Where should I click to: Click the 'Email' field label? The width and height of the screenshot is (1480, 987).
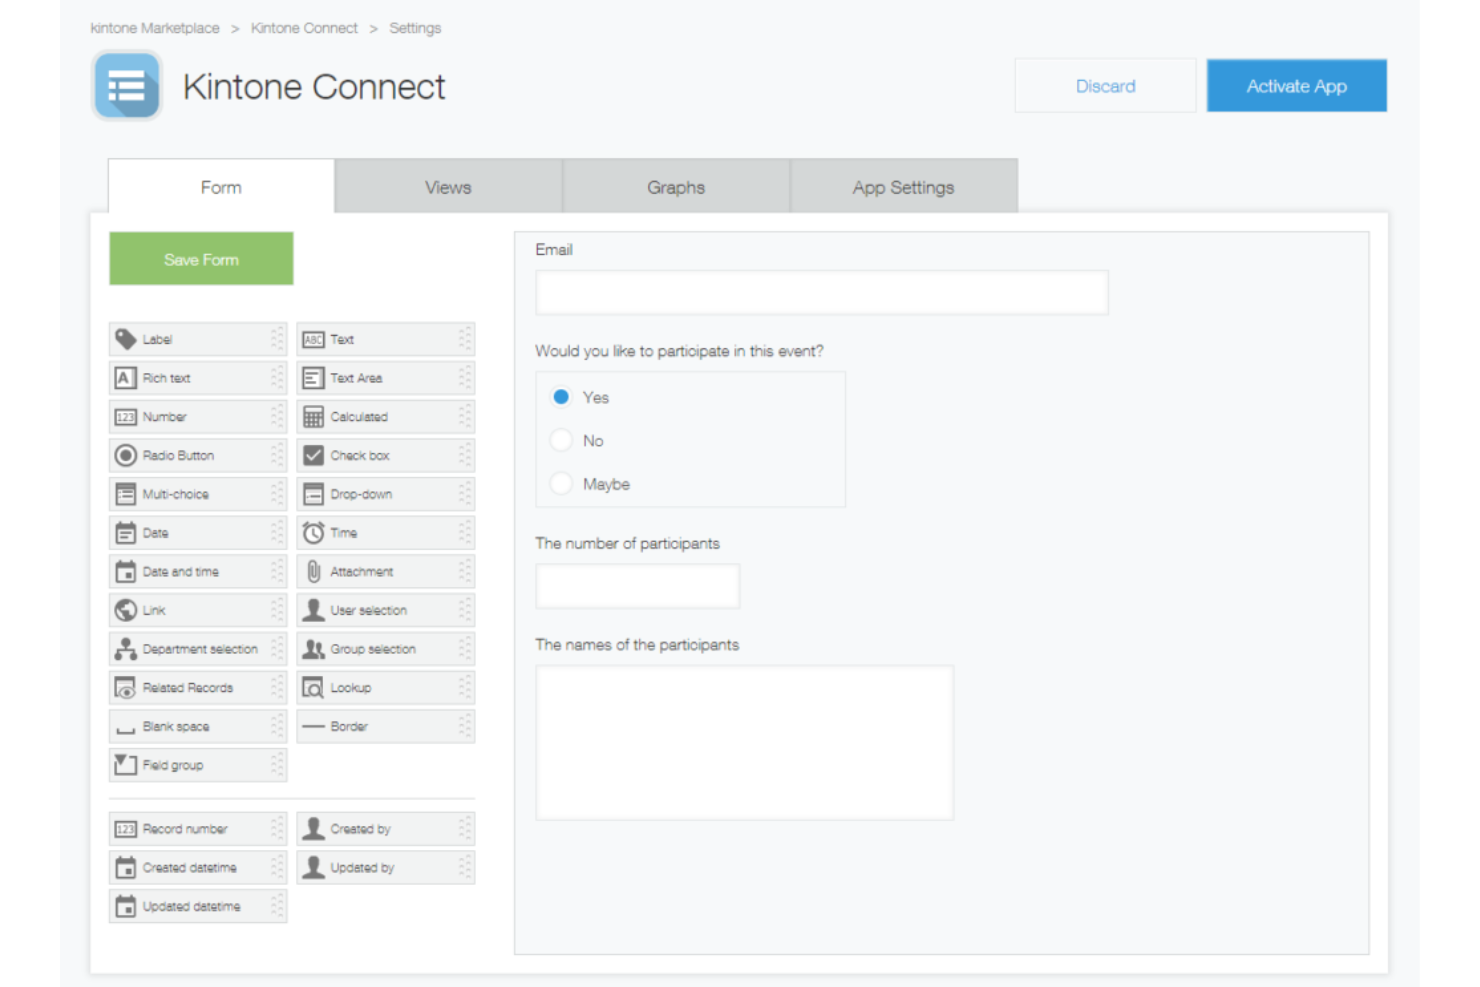[554, 250]
